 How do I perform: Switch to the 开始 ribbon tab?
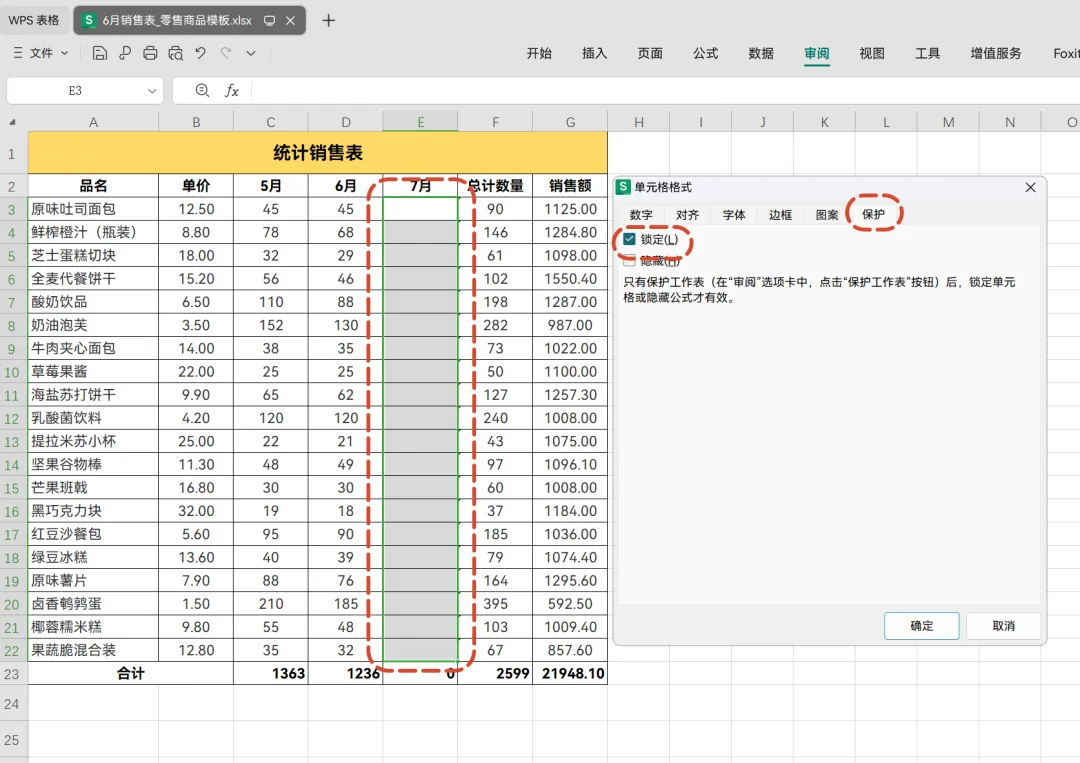pyautogui.click(x=539, y=53)
